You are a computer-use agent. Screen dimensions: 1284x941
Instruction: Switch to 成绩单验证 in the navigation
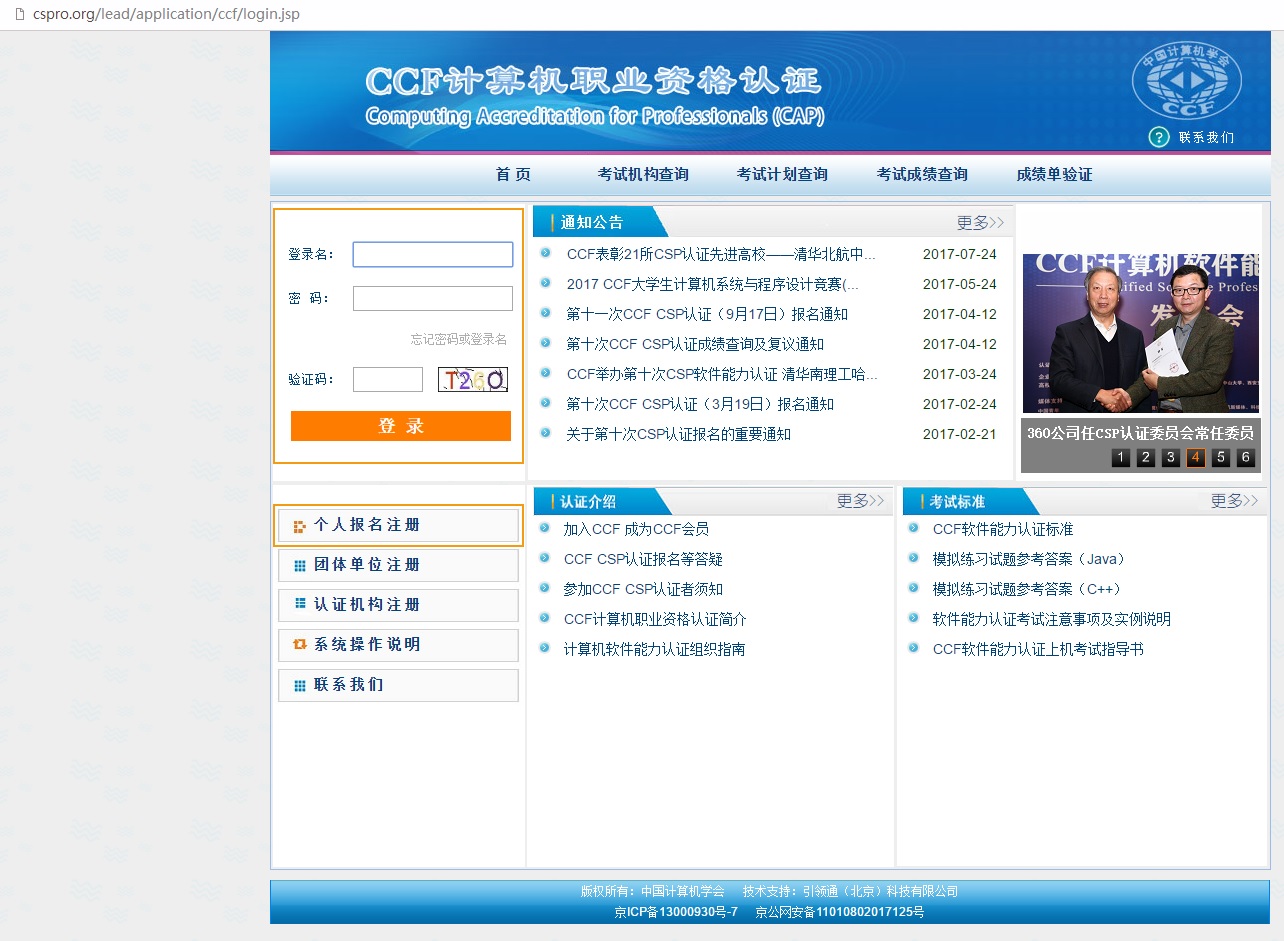(1053, 173)
